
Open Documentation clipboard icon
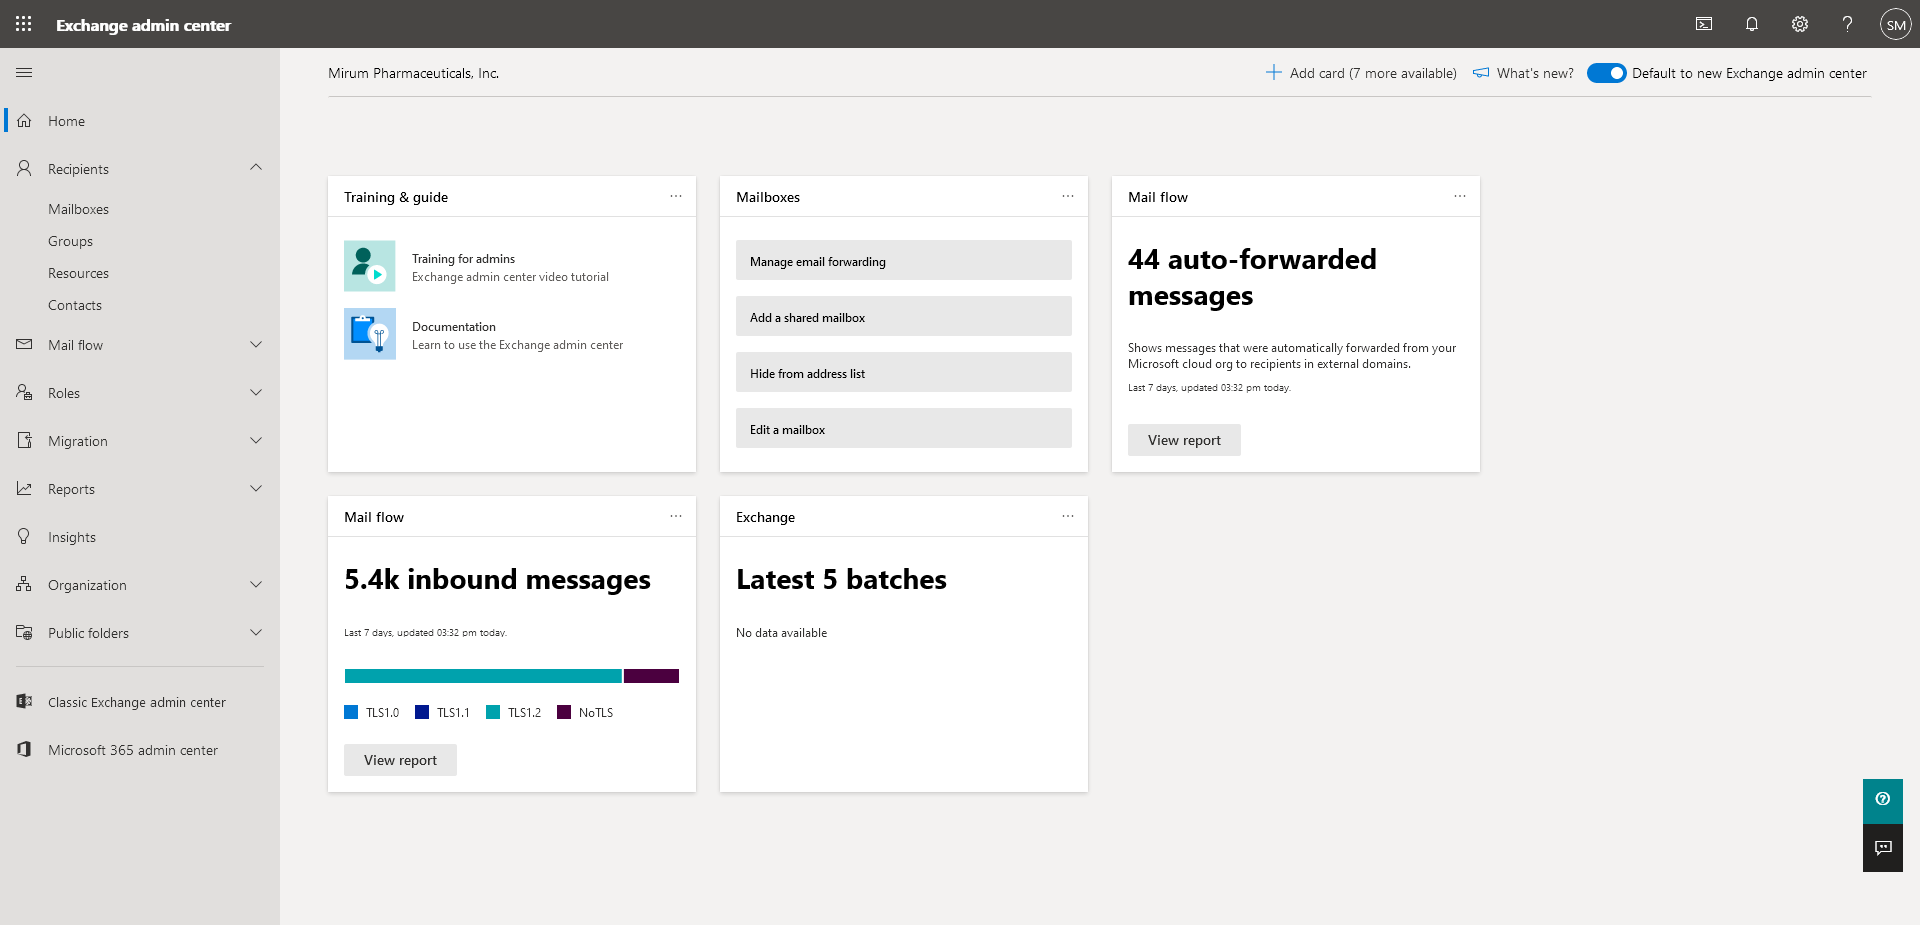click(370, 334)
